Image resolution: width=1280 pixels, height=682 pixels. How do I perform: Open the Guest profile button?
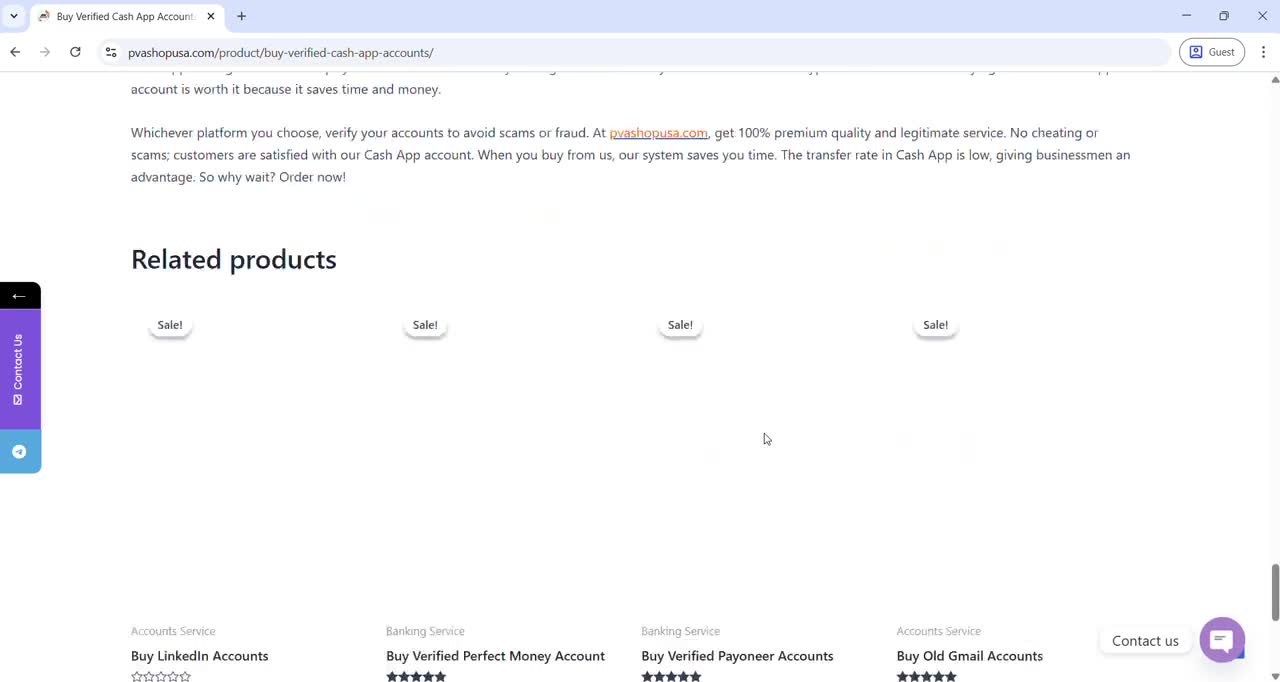1212,52
